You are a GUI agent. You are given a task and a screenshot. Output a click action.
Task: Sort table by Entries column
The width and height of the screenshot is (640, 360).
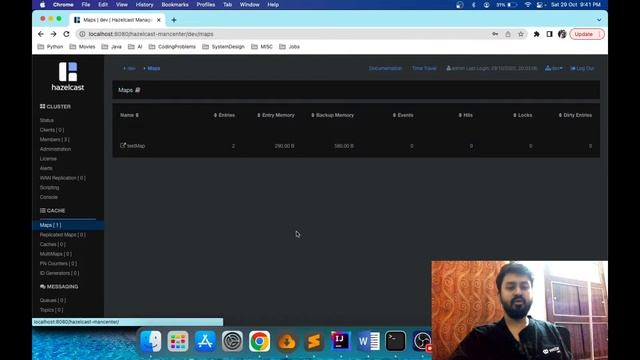pyautogui.click(x=224, y=115)
